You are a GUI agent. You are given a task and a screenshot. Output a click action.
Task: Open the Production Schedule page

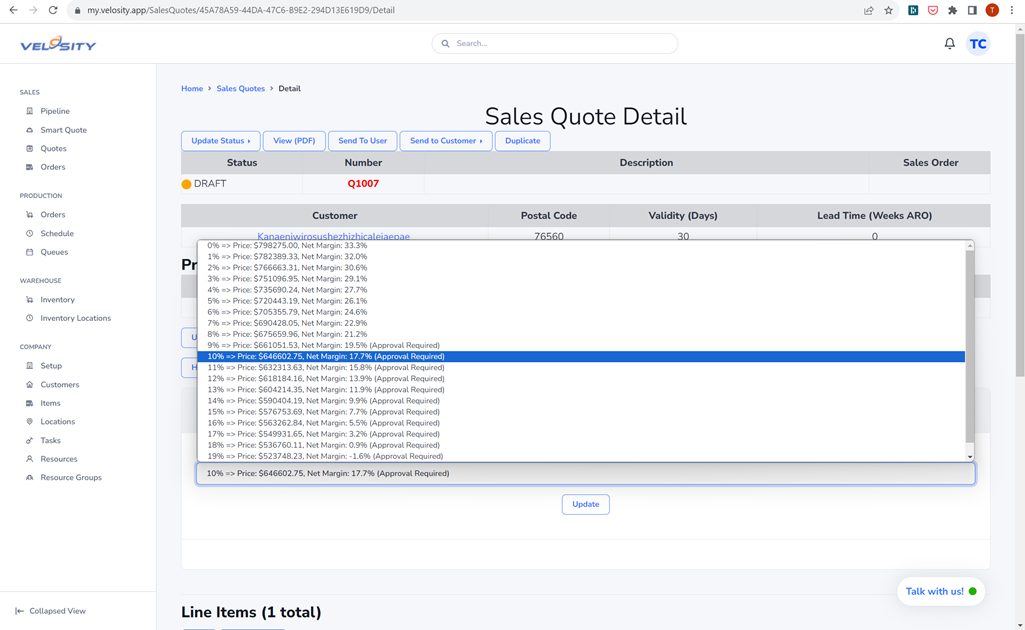[57, 233]
